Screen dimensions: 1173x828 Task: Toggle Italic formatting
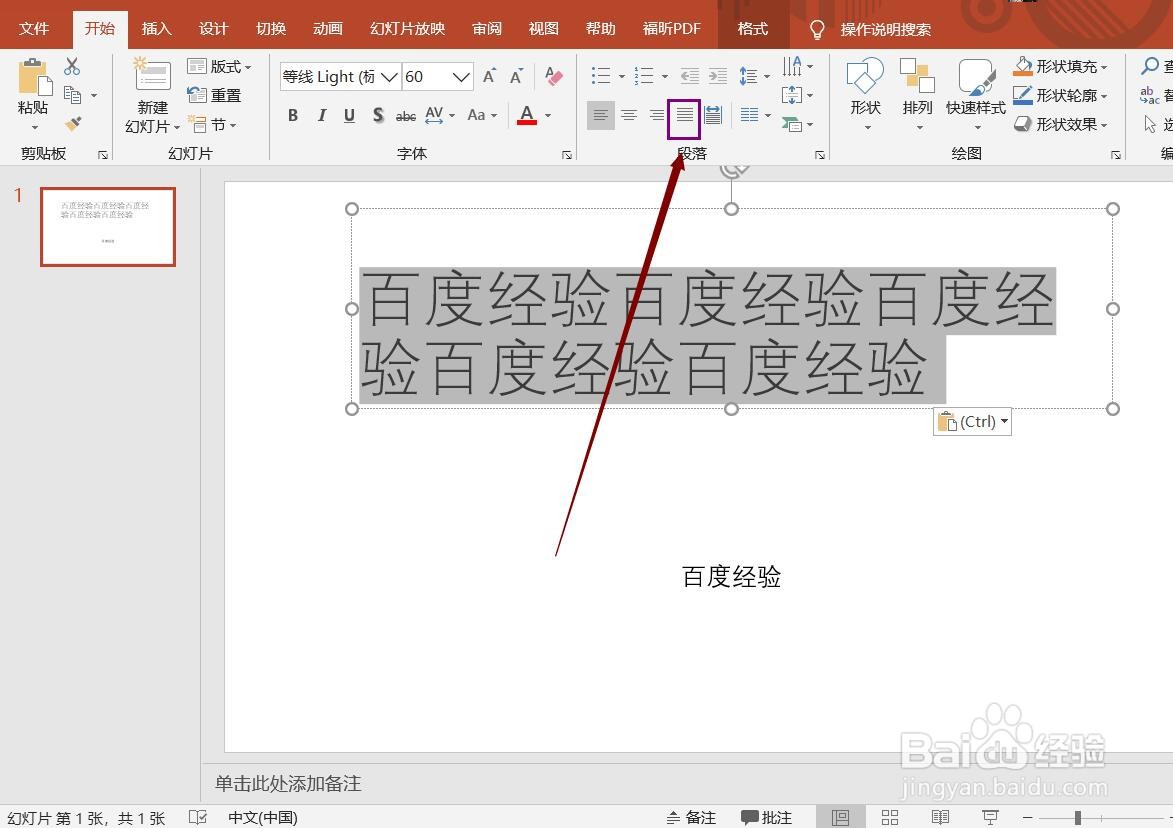[x=322, y=115]
